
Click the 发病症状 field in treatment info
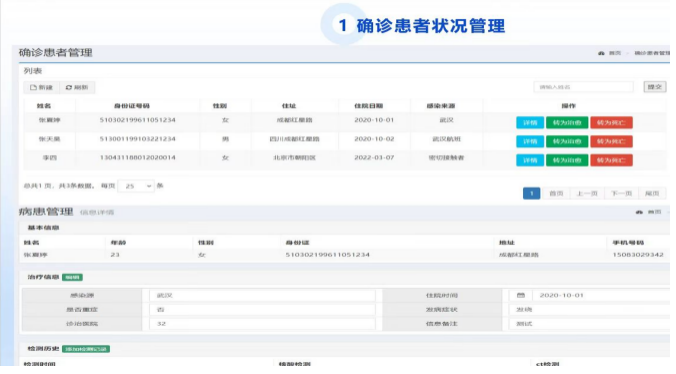589,309
